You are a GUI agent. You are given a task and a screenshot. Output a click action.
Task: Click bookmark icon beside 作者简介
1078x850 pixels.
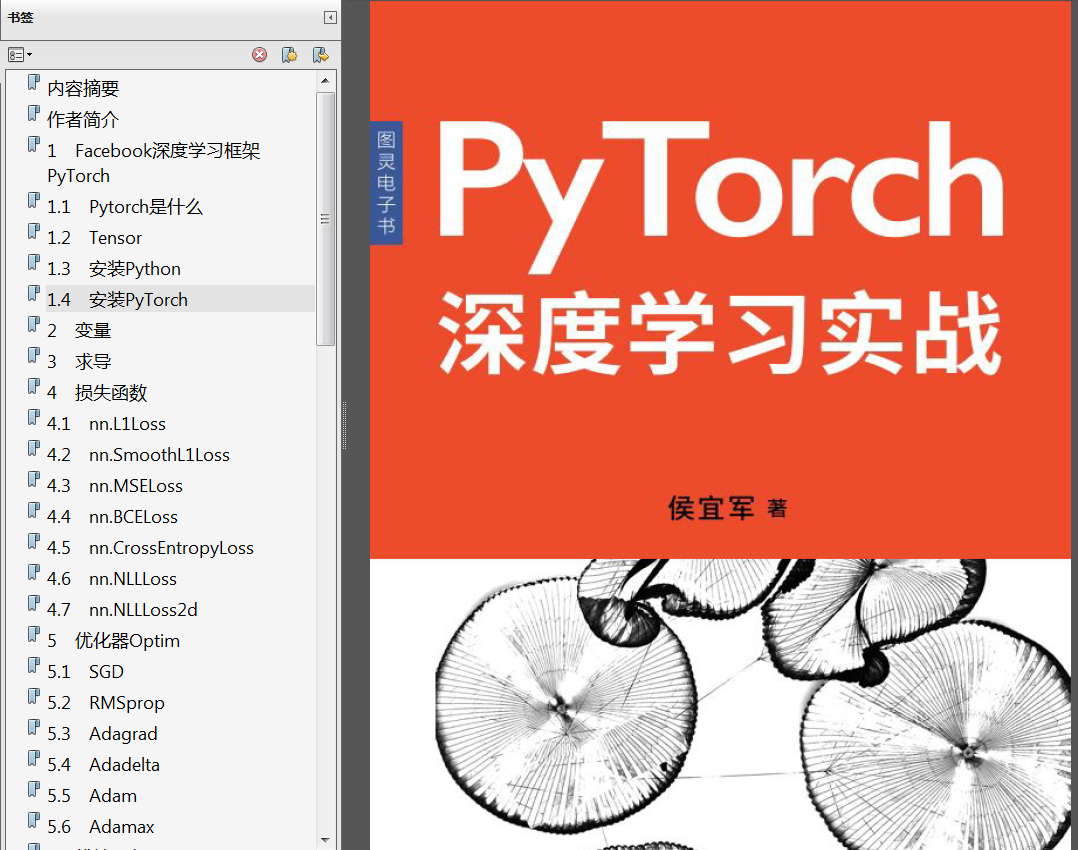point(34,113)
